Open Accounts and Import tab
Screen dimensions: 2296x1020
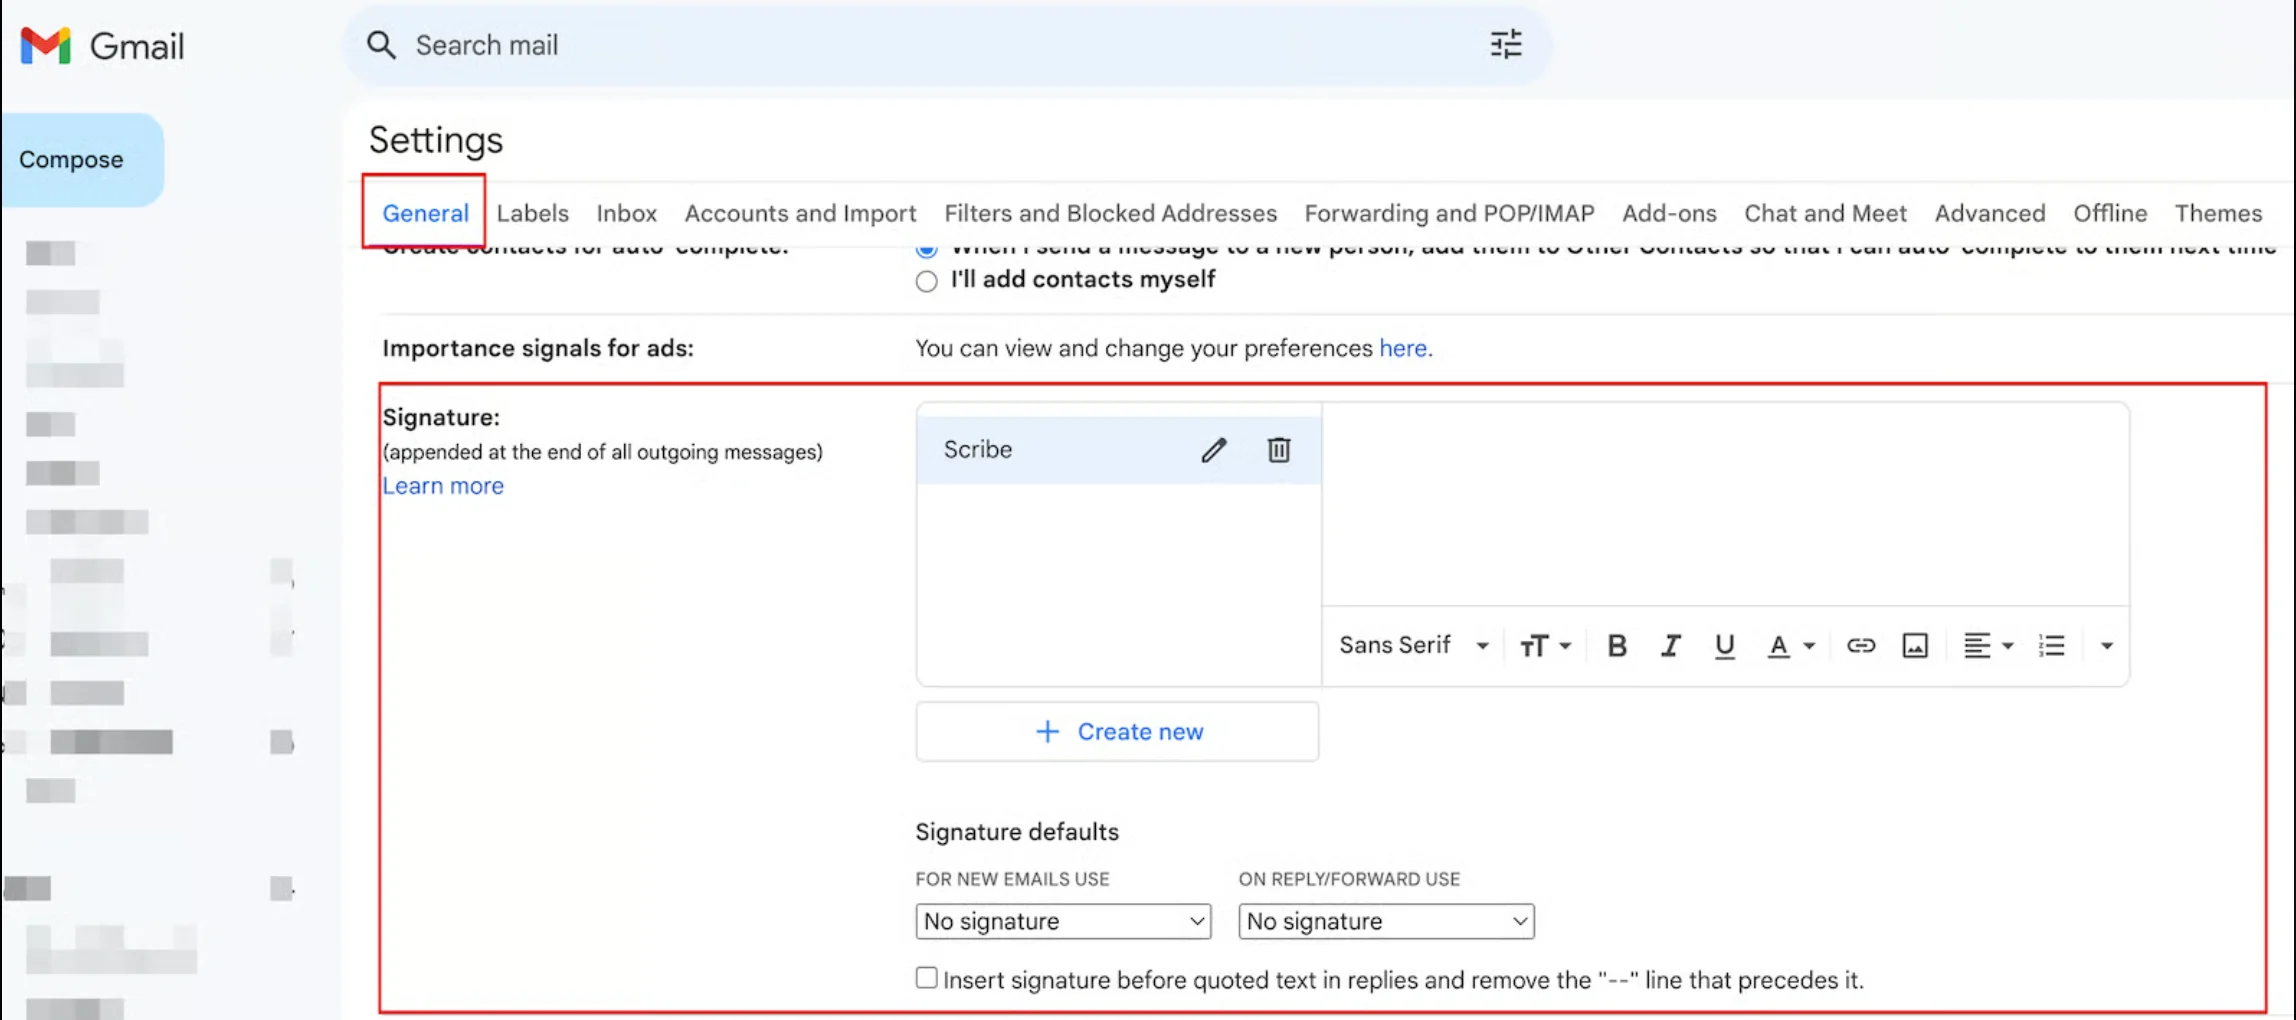tap(800, 213)
